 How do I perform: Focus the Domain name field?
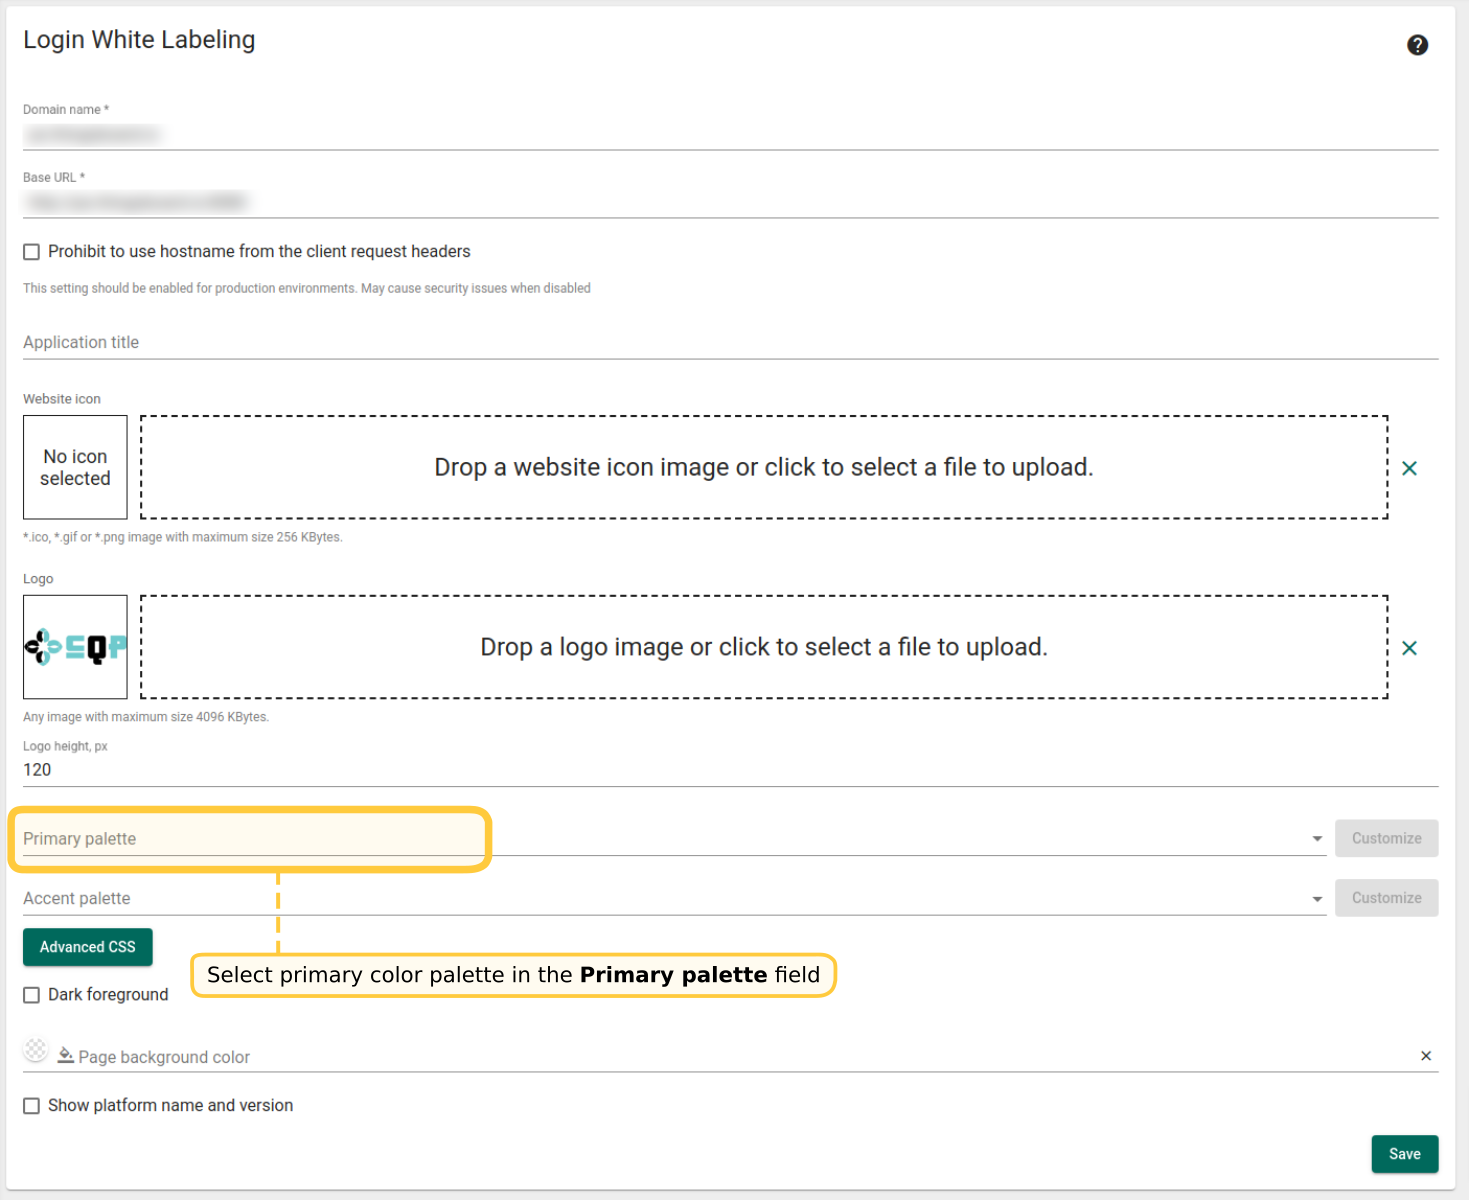pyautogui.click(x=730, y=134)
